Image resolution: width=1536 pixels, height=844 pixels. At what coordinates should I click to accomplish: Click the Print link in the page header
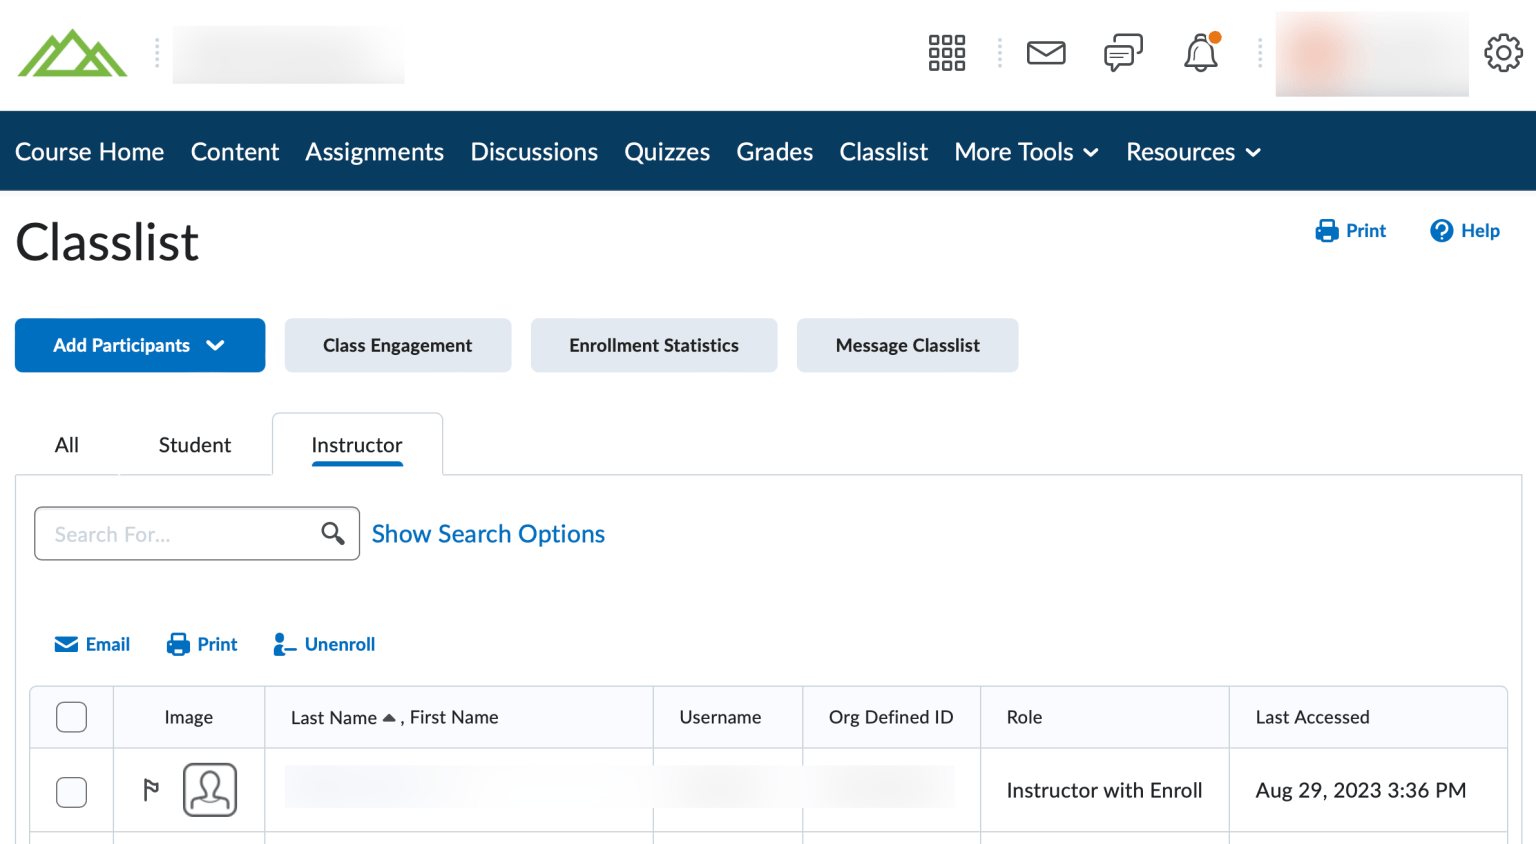[x=1350, y=231]
